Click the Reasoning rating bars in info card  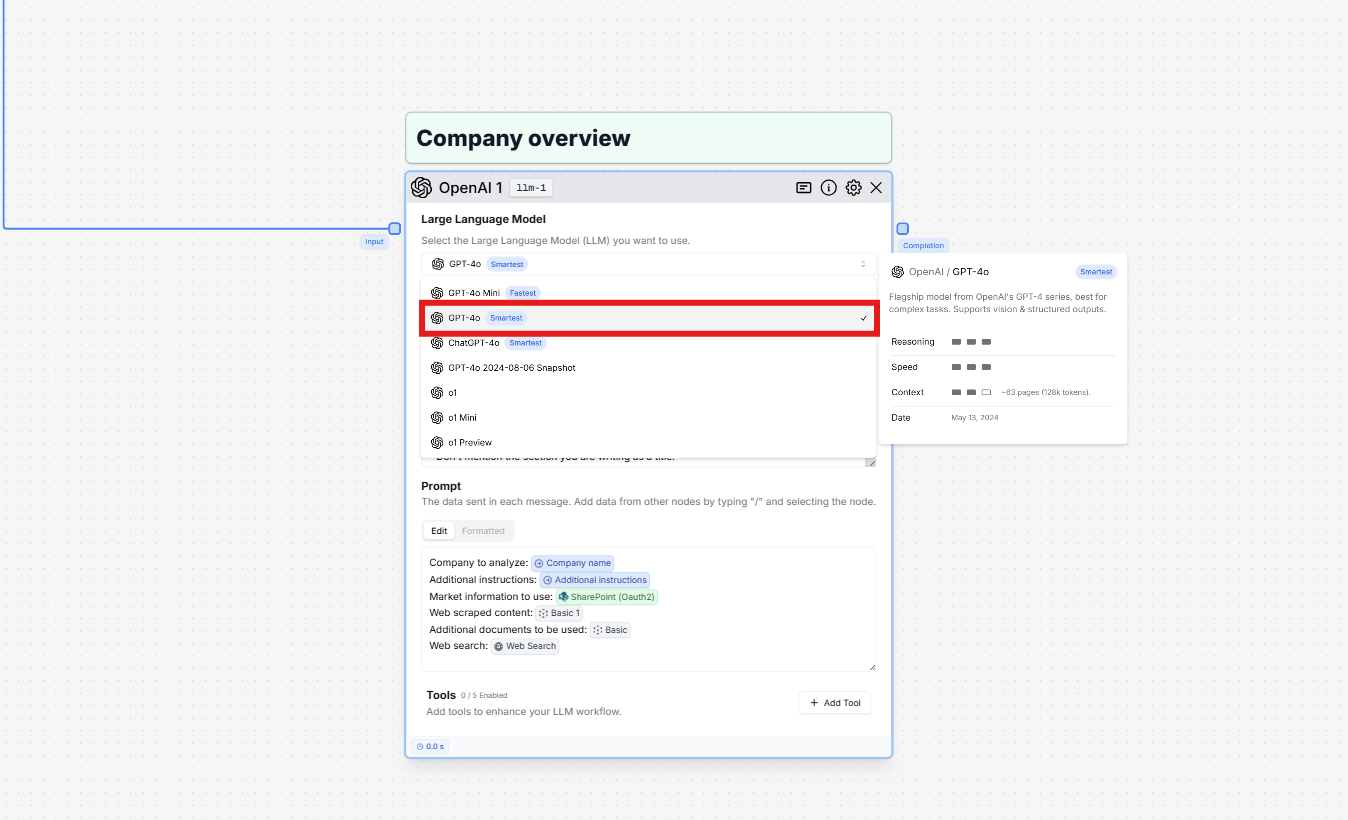coord(971,342)
